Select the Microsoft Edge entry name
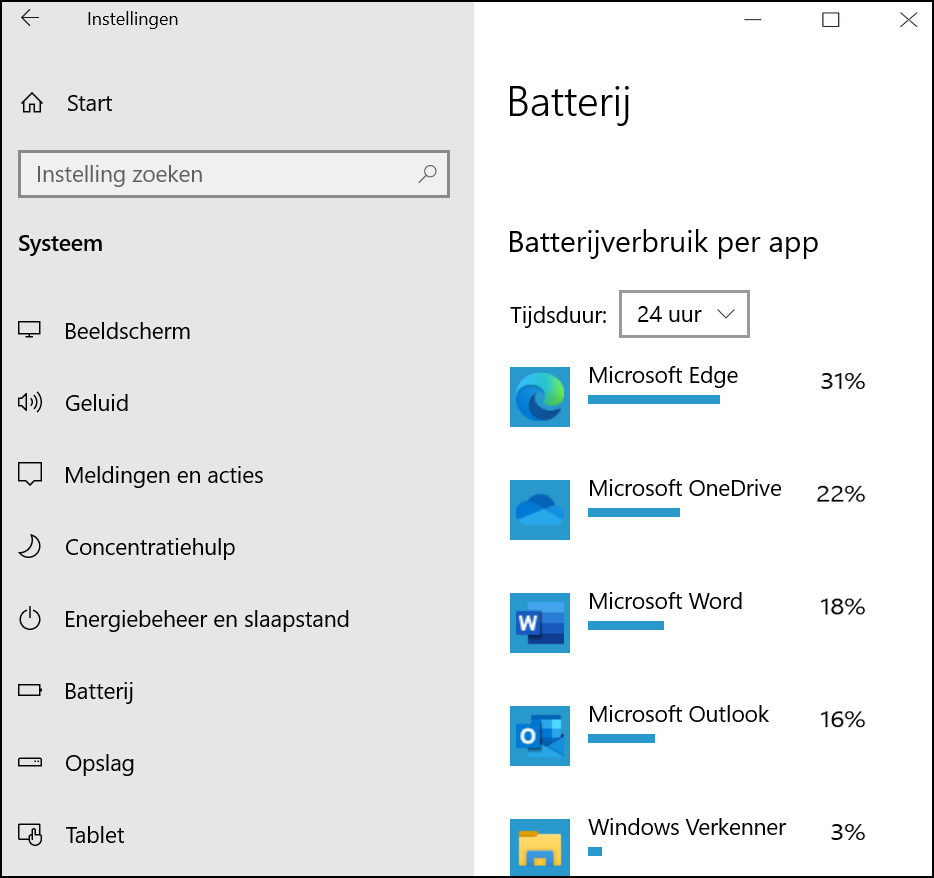934x878 pixels. click(663, 375)
